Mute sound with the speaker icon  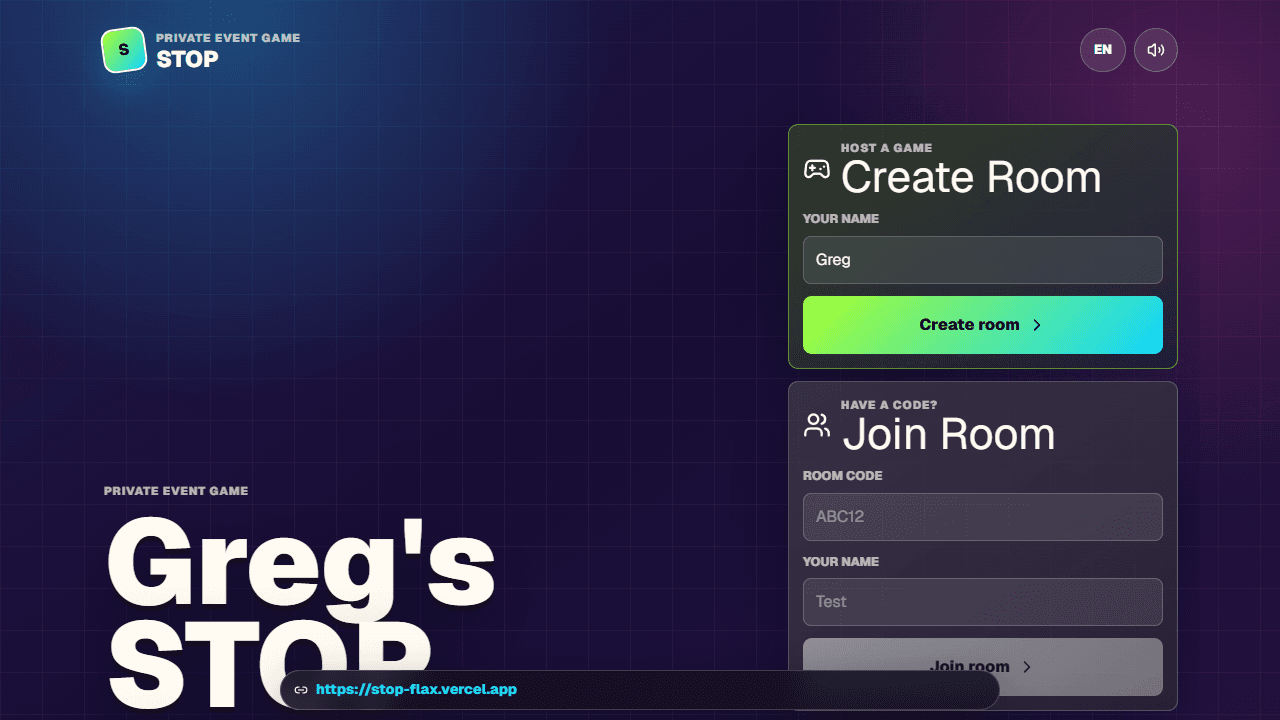coord(1156,50)
